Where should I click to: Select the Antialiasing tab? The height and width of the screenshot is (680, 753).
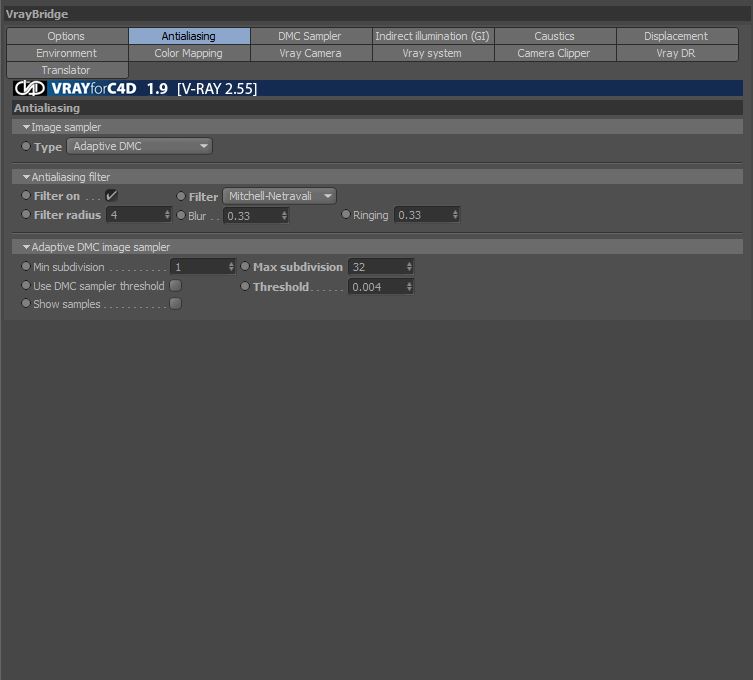(x=189, y=36)
